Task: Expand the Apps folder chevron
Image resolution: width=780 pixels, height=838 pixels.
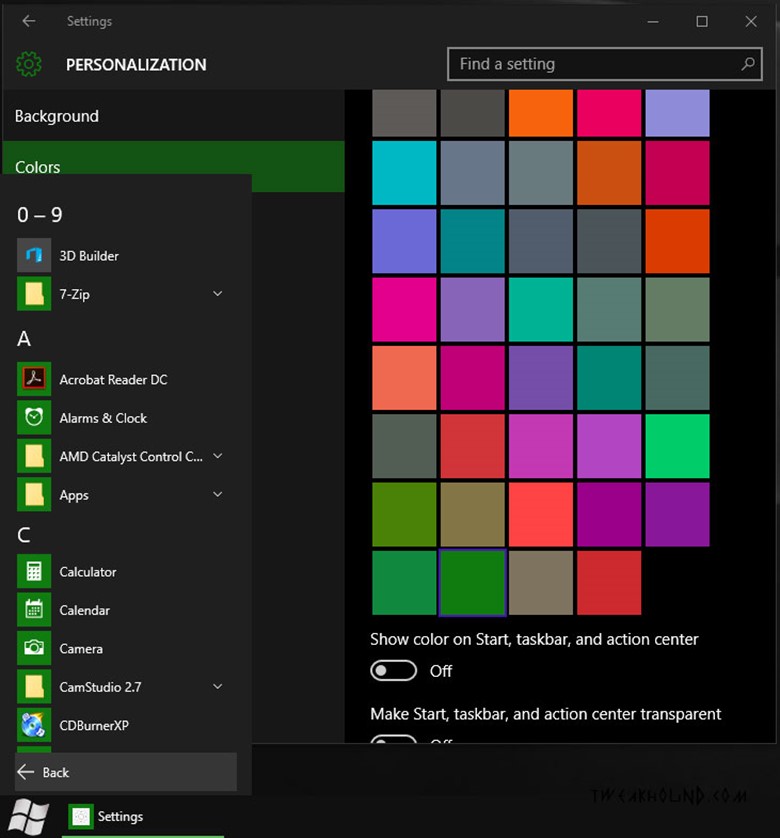Action: pyautogui.click(x=217, y=495)
